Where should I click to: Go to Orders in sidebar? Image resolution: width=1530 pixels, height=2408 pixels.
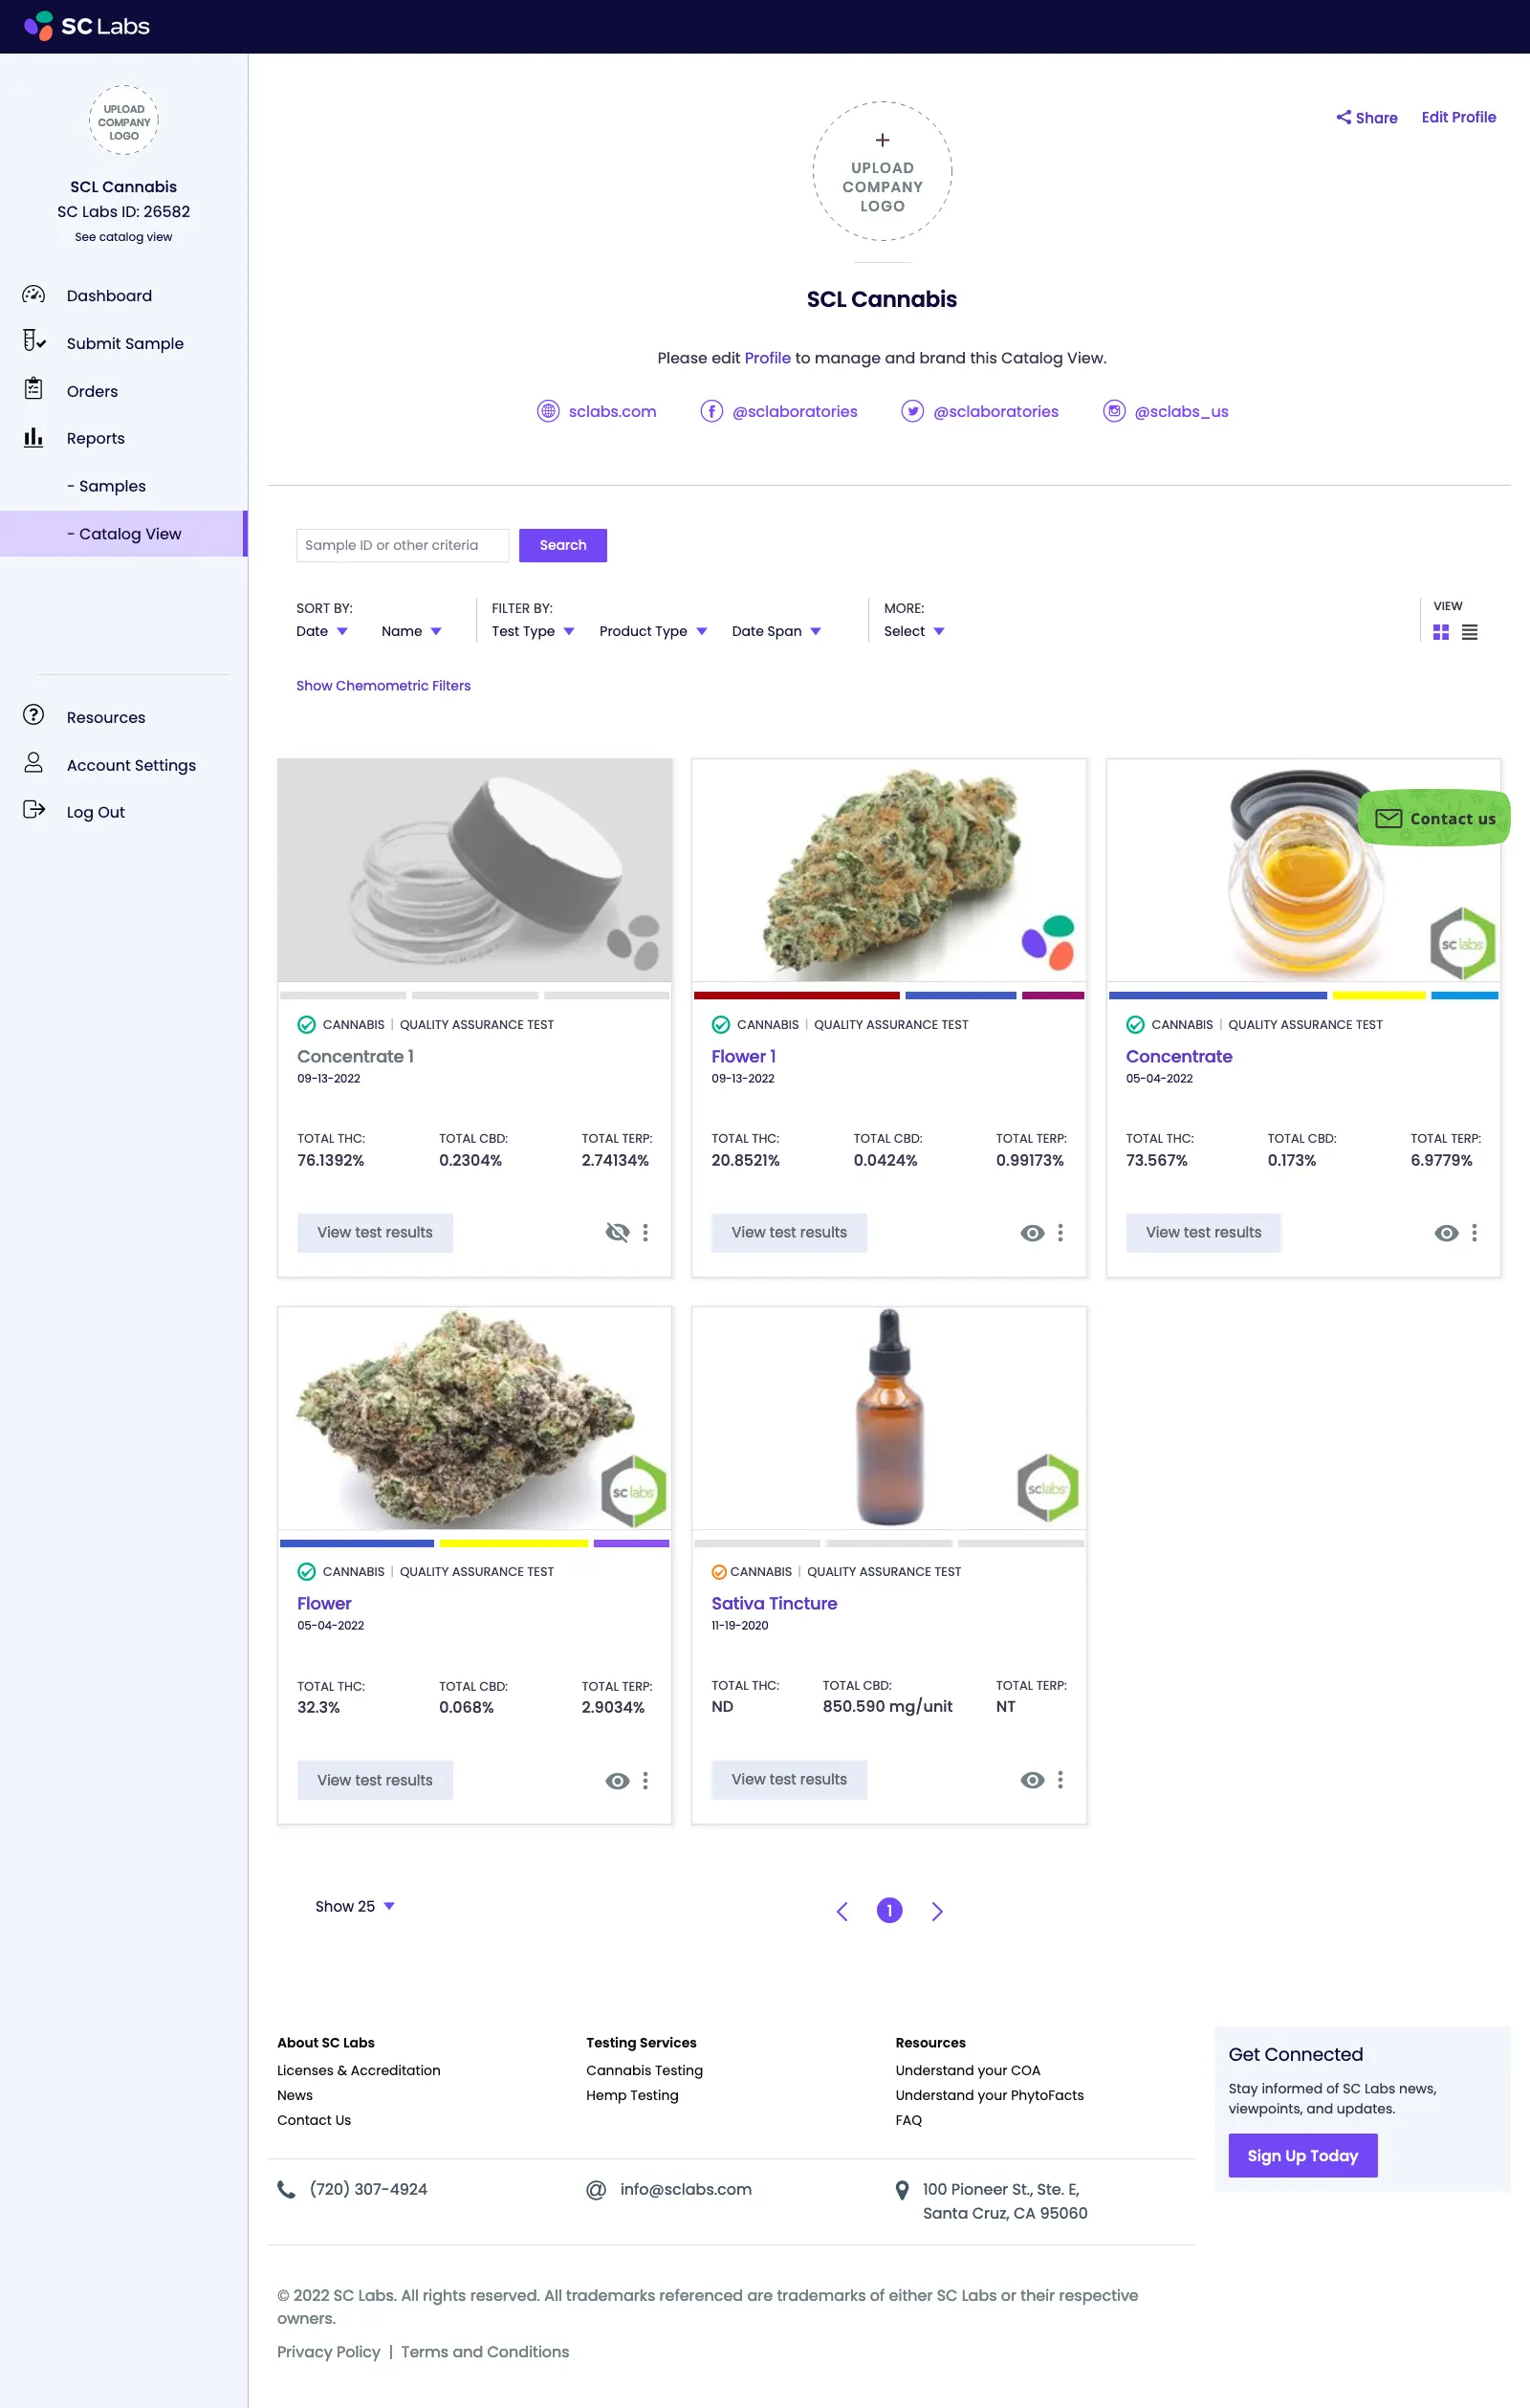pos(92,391)
